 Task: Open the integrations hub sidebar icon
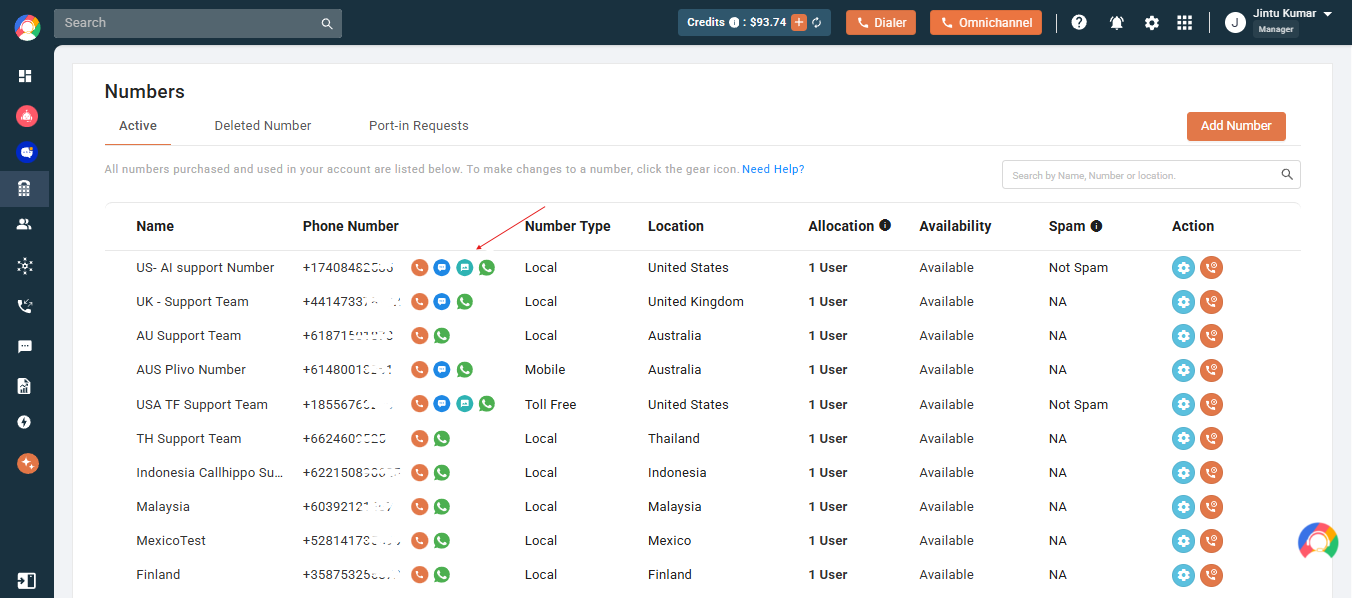[26, 265]
